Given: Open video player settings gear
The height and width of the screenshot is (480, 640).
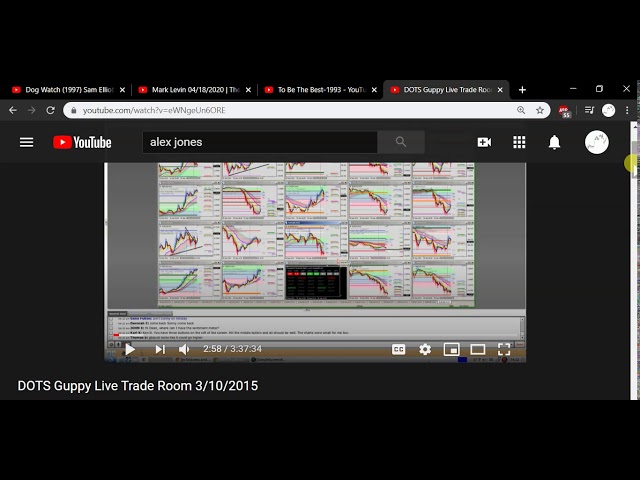Looking at the screenshot, I should pos(425,349).
